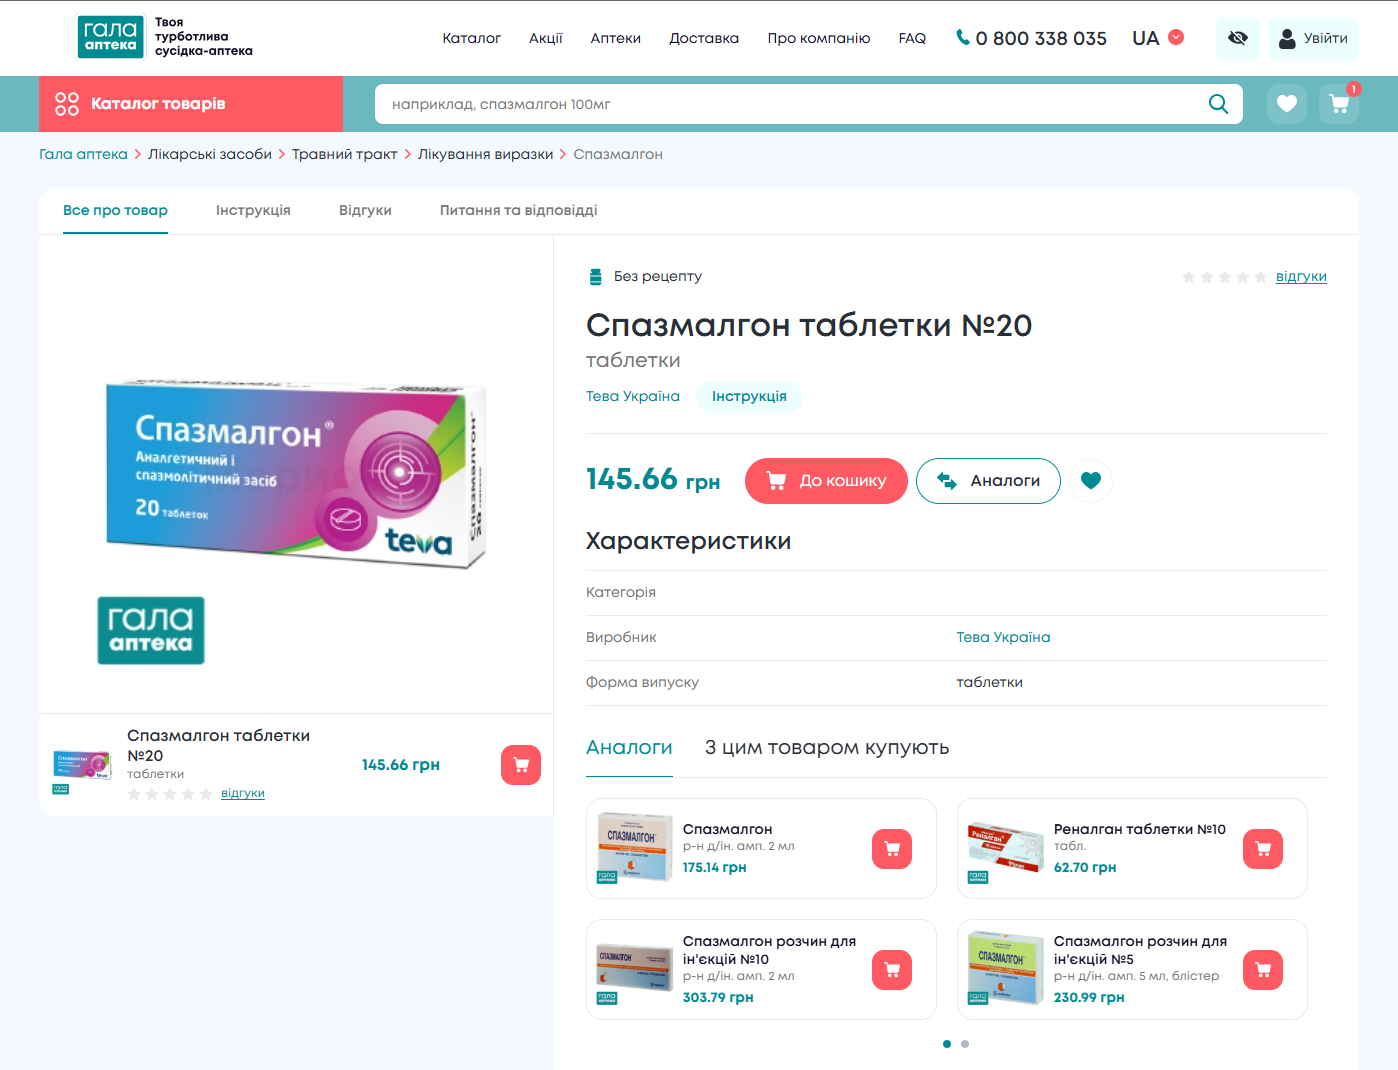Open Спазмалгон розчин №5 thumbnail
The height and width of the screenshot is (1070, 1398).
tap(1005, 969)
